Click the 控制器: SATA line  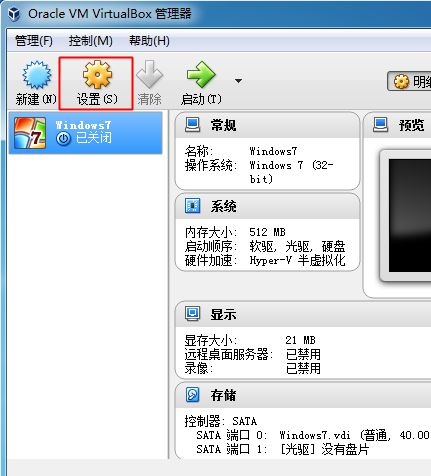pyautogui.click(x=221, y=421)
